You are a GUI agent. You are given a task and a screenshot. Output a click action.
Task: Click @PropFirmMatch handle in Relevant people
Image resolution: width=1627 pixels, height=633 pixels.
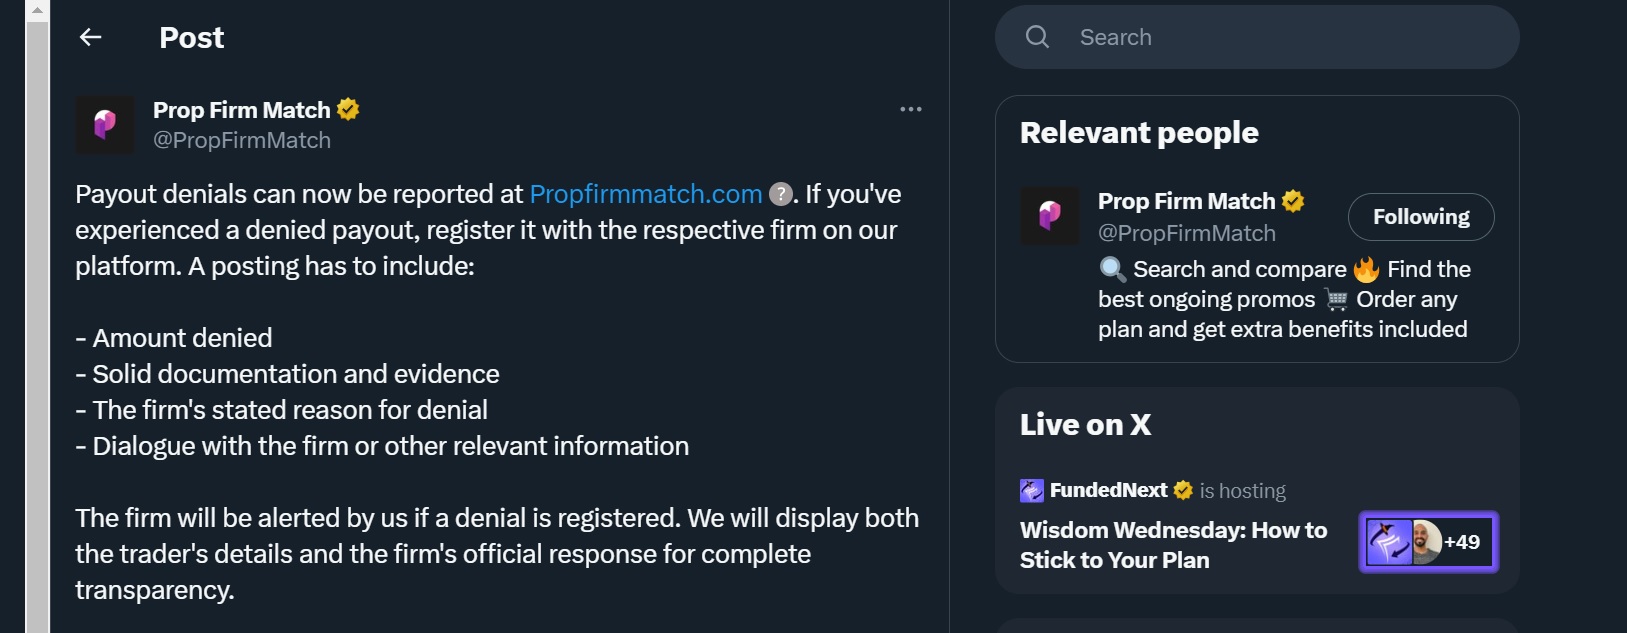1186,233
